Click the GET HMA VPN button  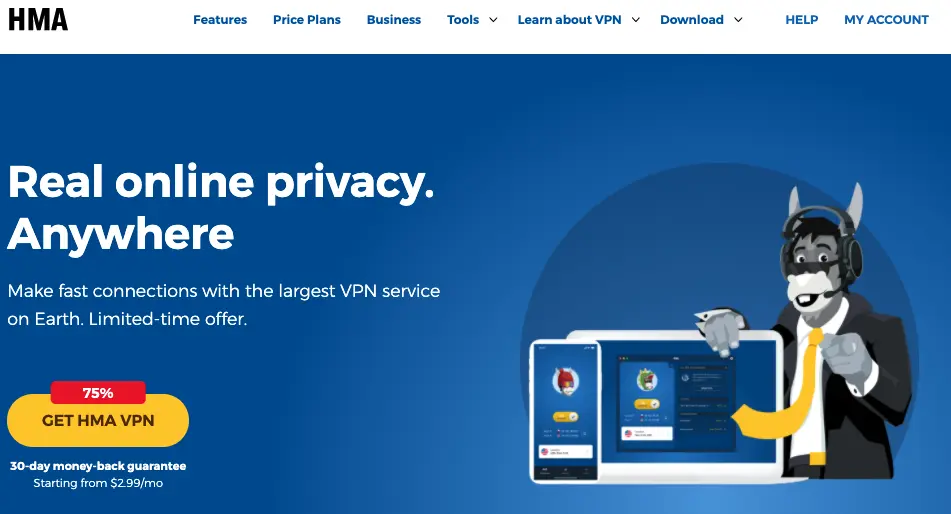(x=98, y=420)
